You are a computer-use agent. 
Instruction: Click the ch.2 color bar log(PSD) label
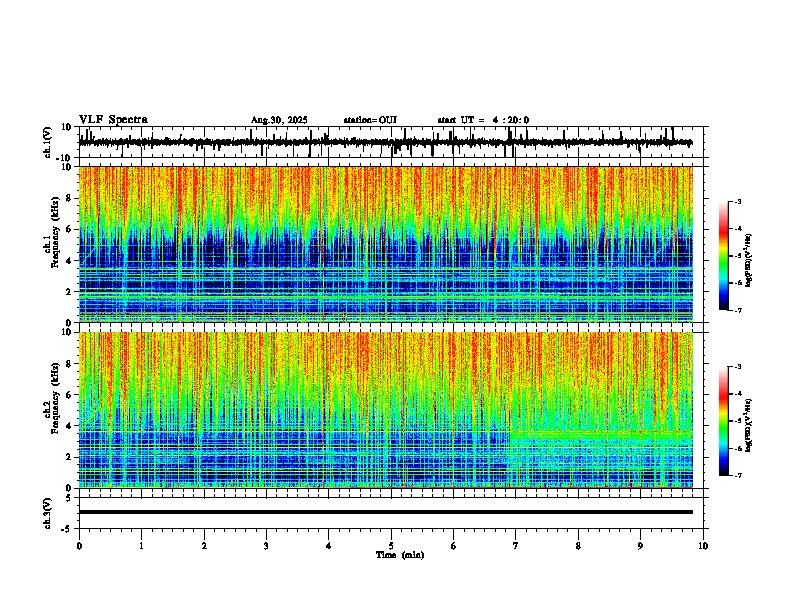pyautogui.click(x=749, y=425)
